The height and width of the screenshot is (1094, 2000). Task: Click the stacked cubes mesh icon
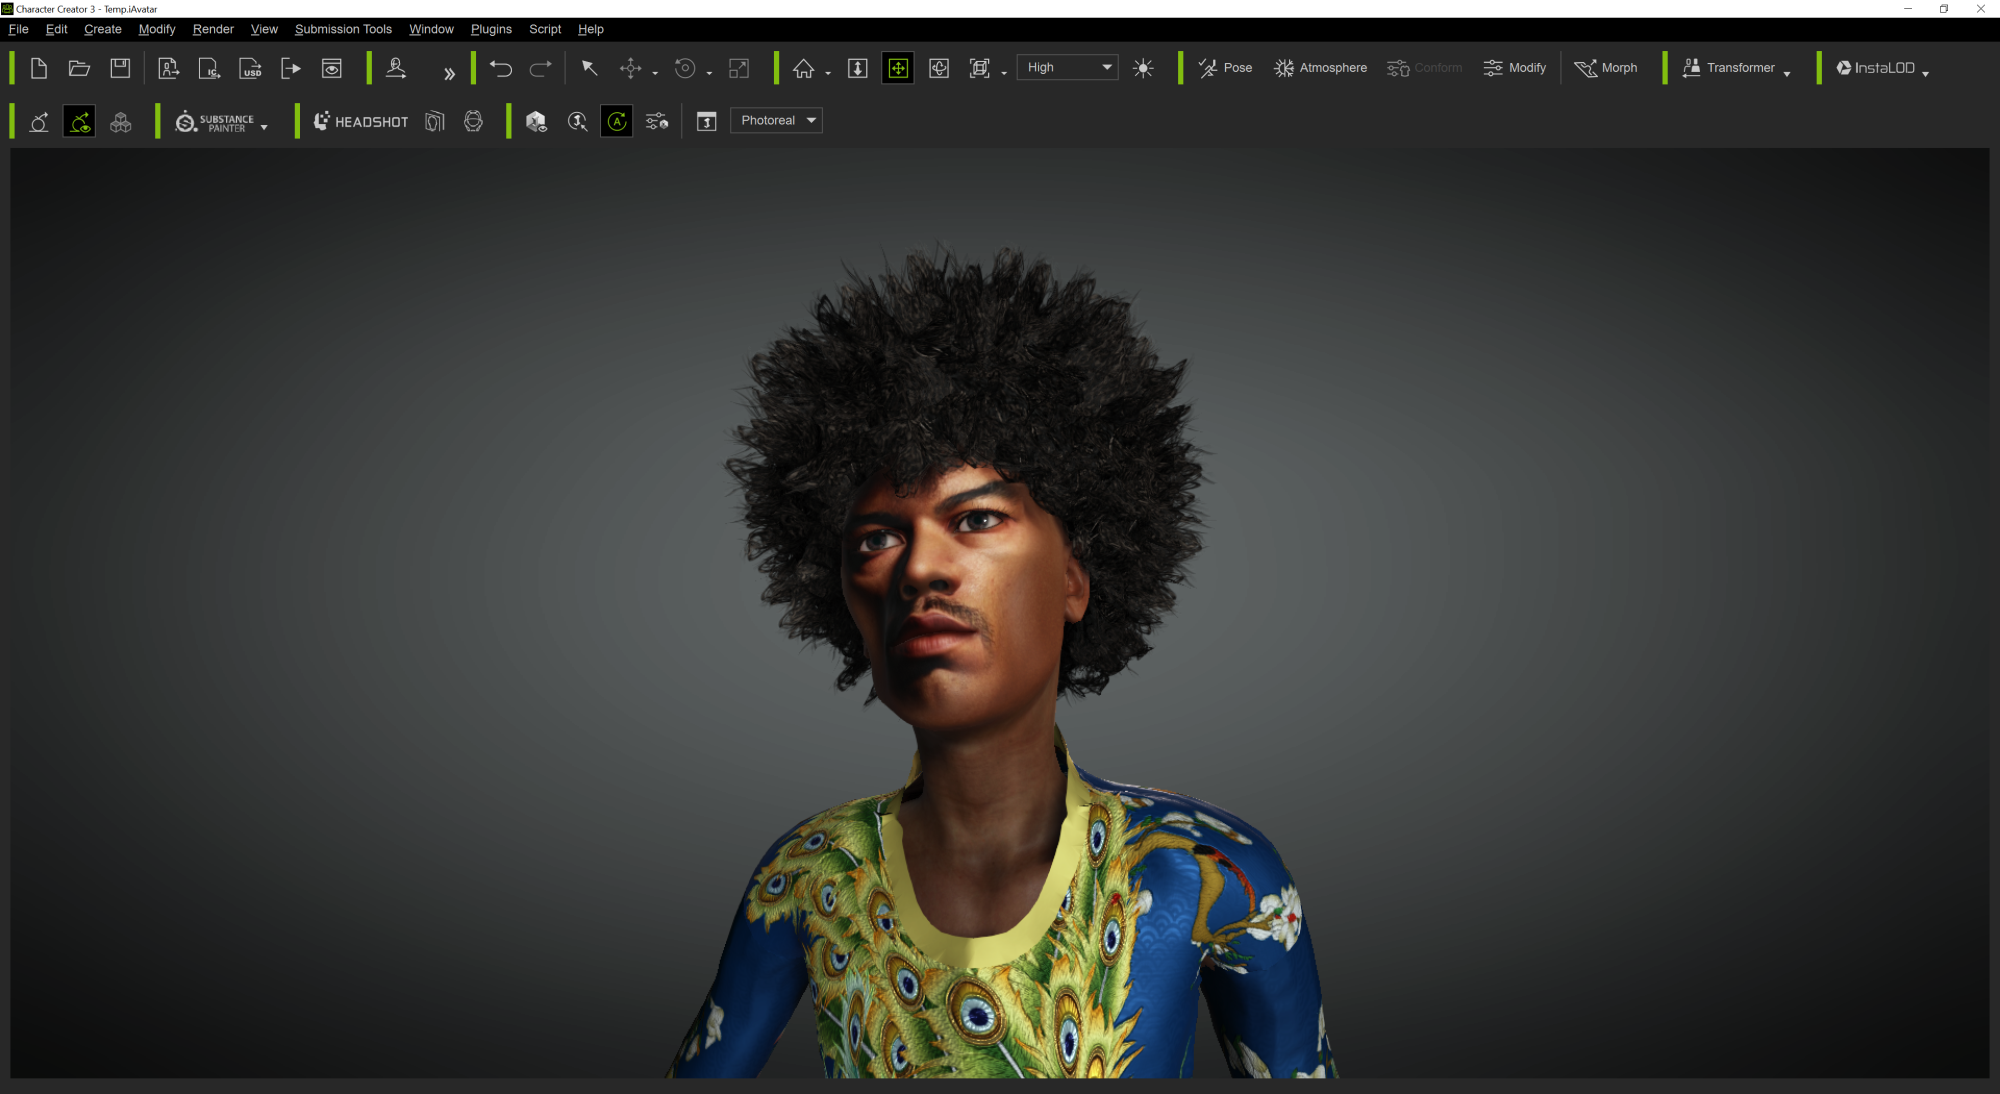120,121
